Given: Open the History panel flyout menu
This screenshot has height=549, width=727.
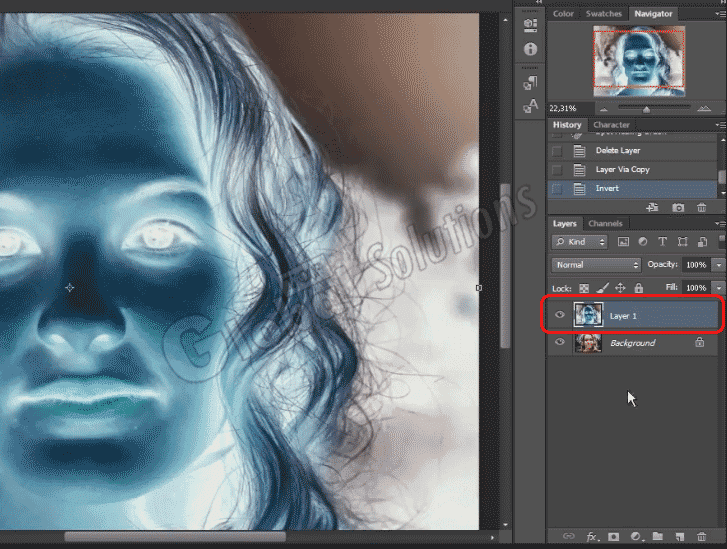Looking at the screenshot, I should pos(720,125).
